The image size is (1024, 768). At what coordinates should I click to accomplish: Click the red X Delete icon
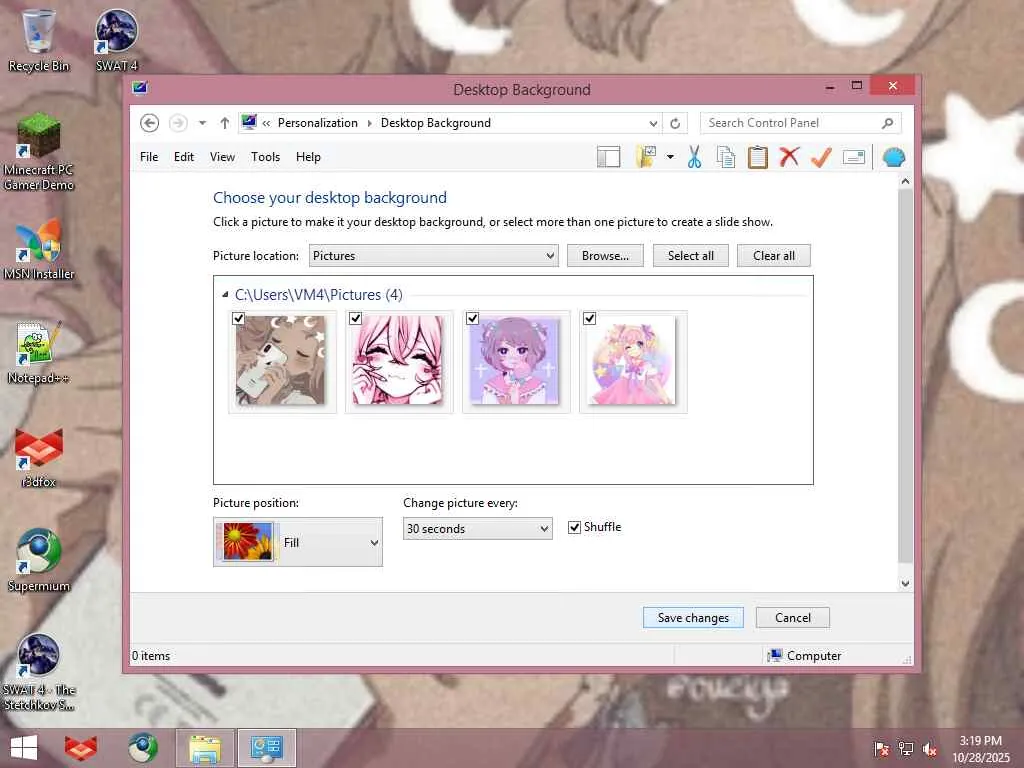pyautogui.click(x=790, y=157)
